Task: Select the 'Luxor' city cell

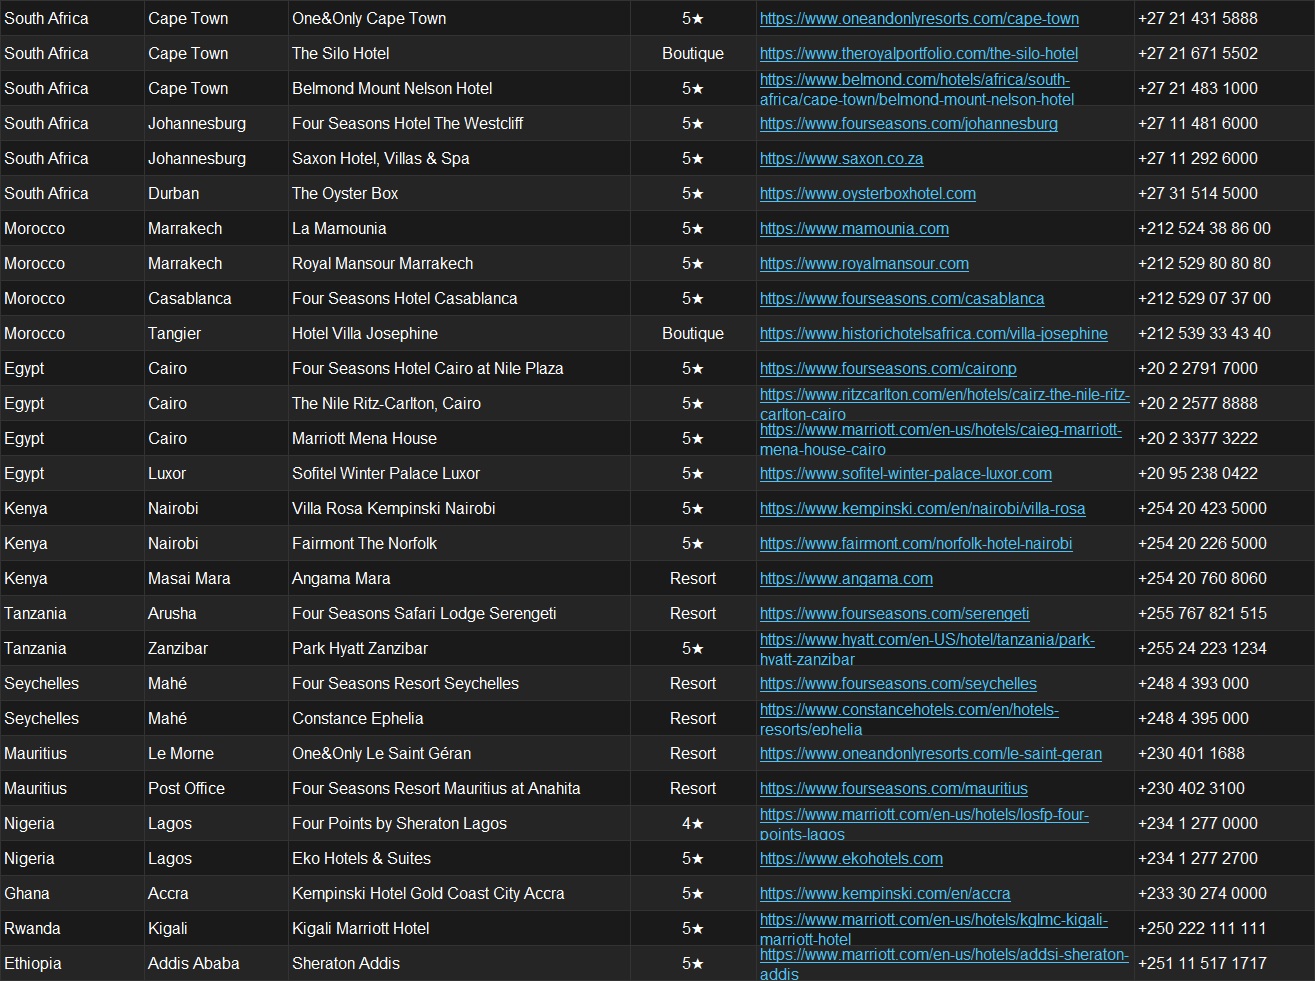Action: click(x=216, y=473)
